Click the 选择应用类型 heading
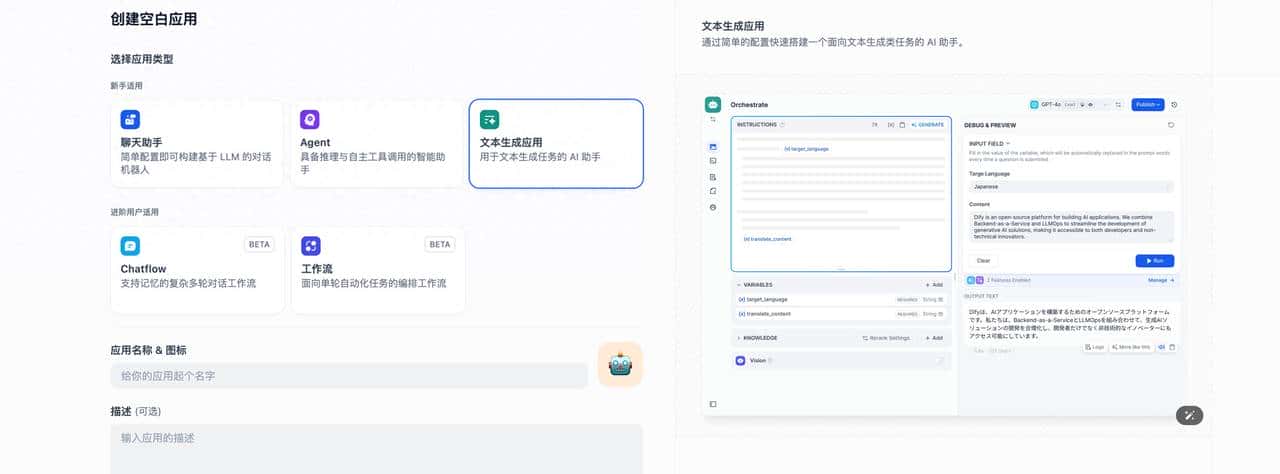The height and width of the screenshot is (474, 1280). click(x=142, y=60)
